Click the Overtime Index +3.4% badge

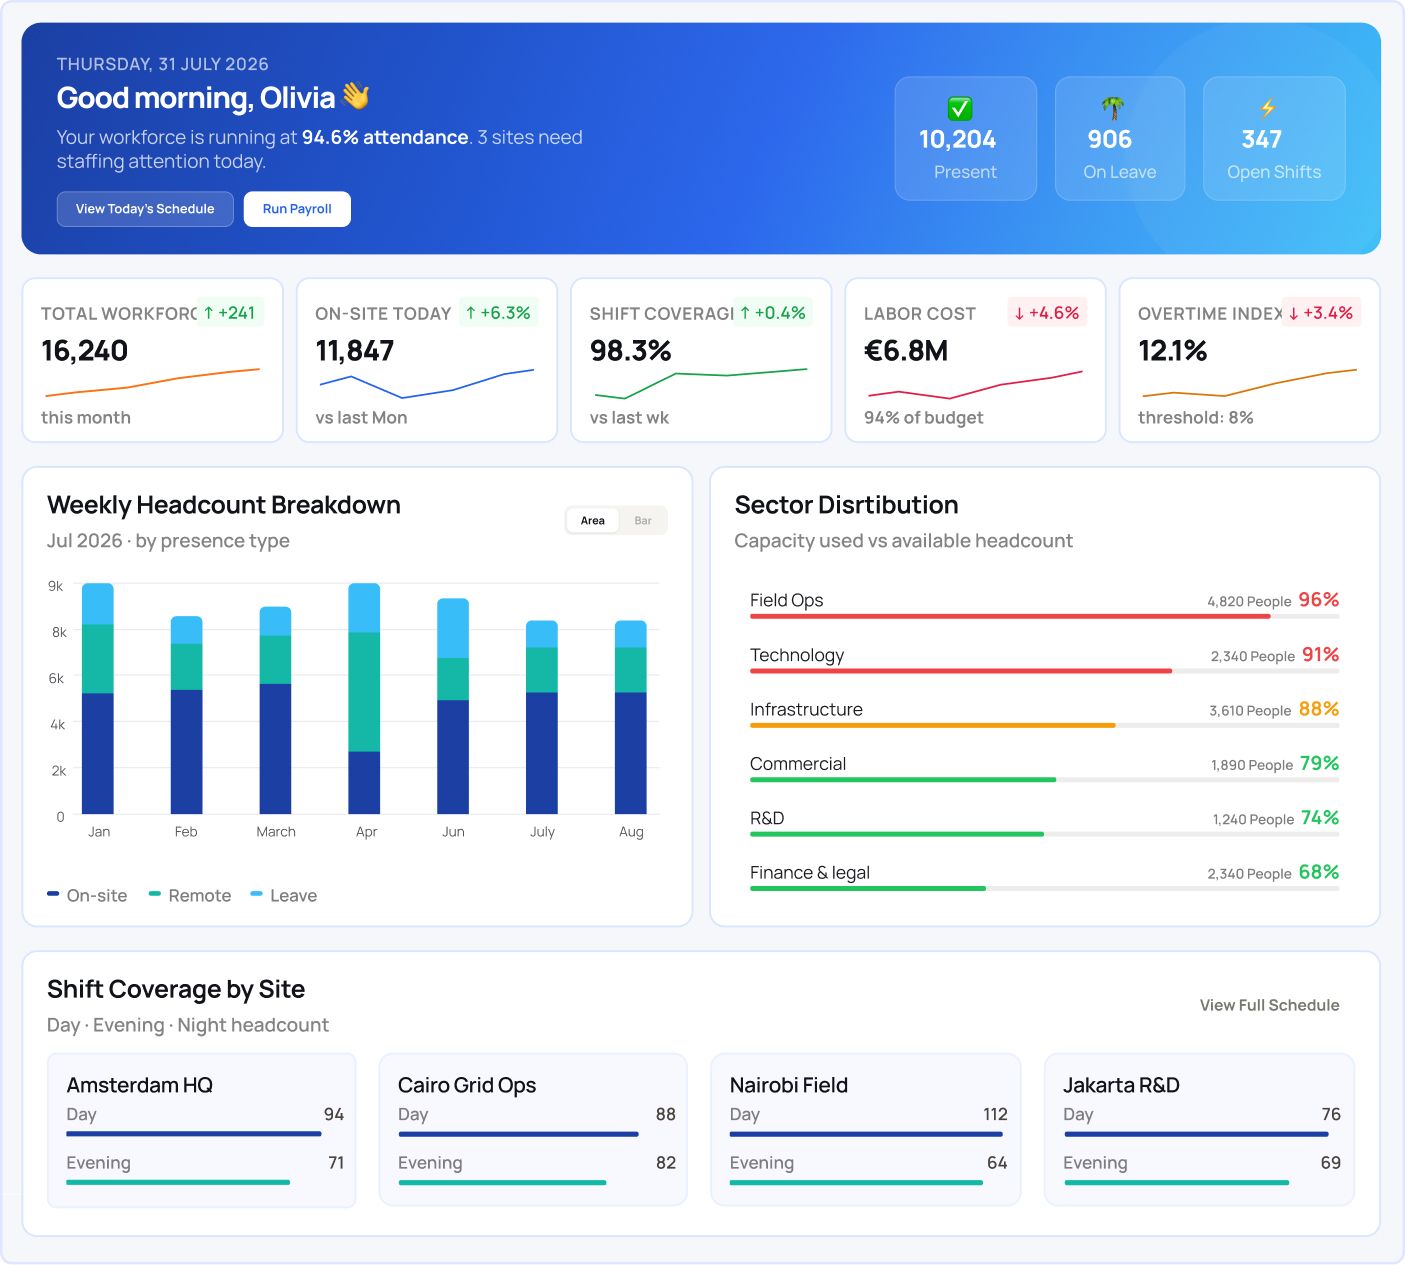point(1321,313)
